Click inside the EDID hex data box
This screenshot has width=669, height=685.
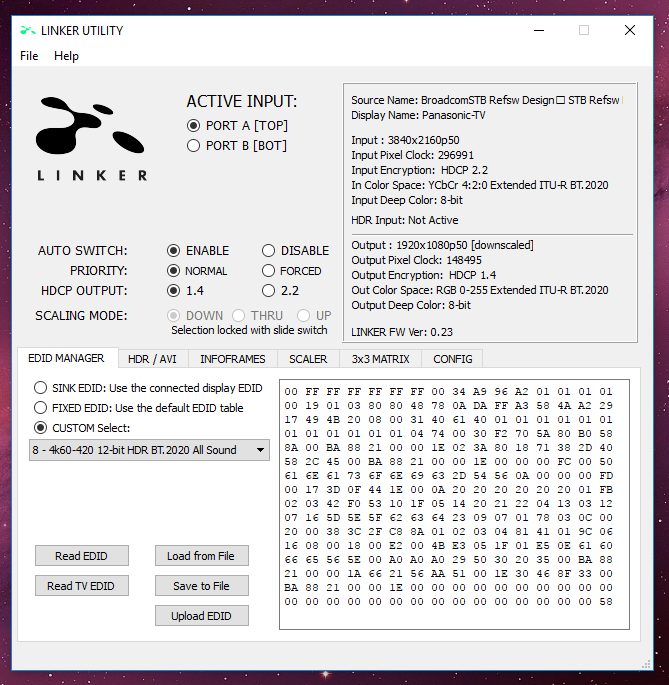pyautogui.click(x=454, y=504)
